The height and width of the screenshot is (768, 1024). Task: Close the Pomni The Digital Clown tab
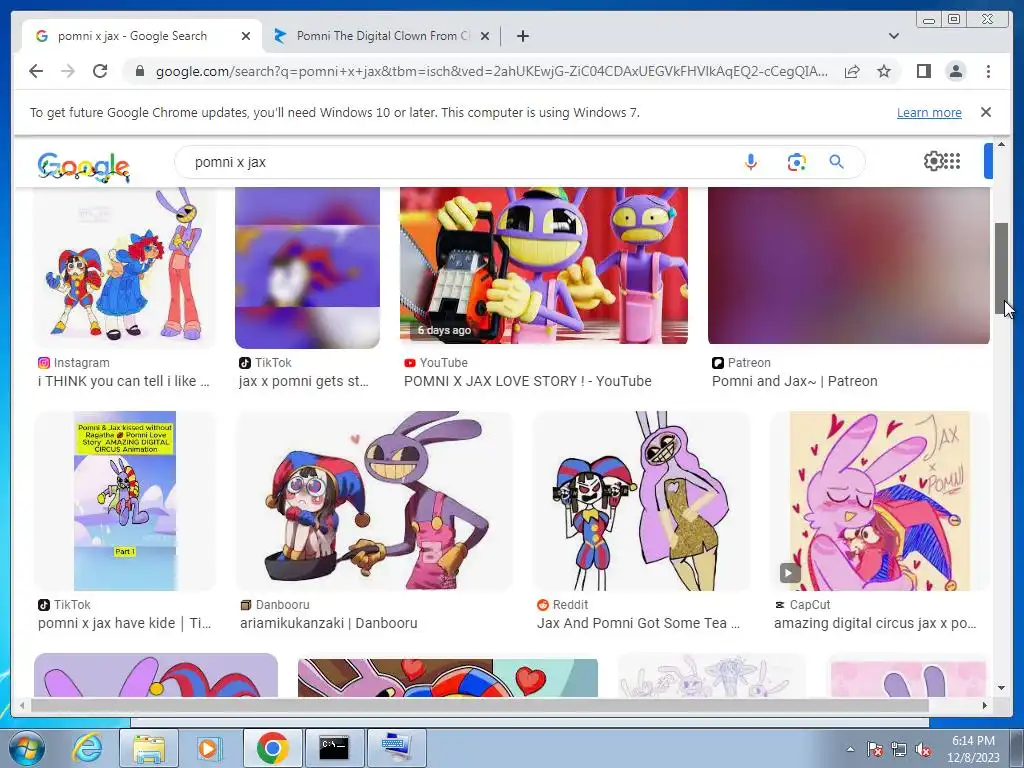click(x=485, y=36)
